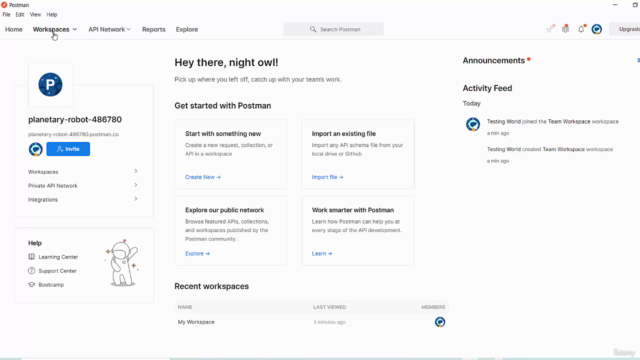Open planetary-robot-486780.postman.co team URL
The image size is (640, 360).
pos(73,134)
